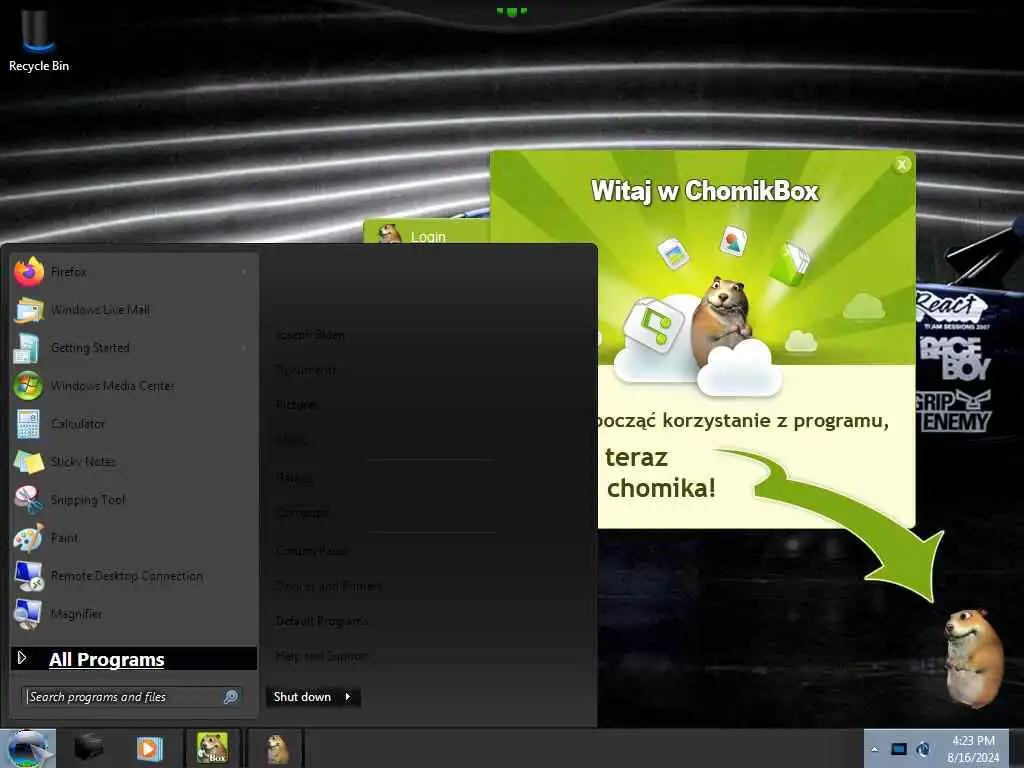The height and width of the screenshot is (768, 1024).
Task: Launch Remote Desktop Connection icon
Action: coord(29,576)
